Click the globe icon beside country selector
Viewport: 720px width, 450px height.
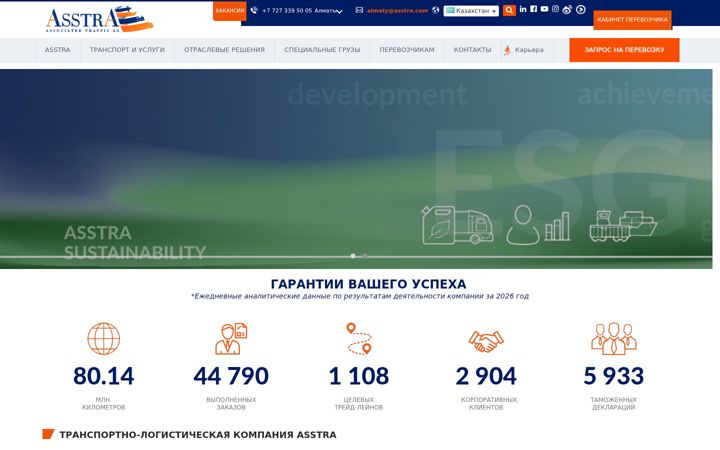(436, 10)
